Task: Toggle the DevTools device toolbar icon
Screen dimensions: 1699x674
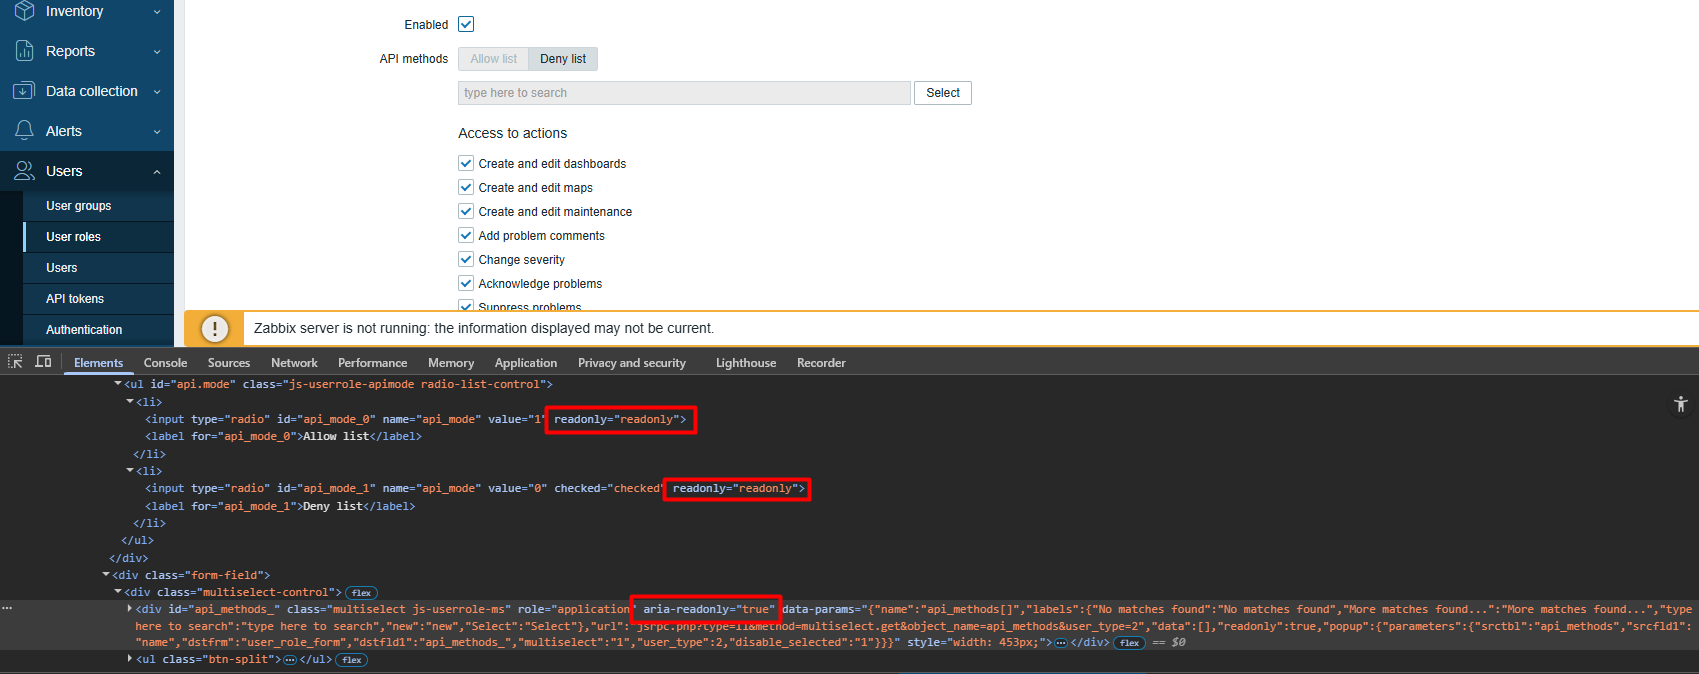Action: coord(43,362)
